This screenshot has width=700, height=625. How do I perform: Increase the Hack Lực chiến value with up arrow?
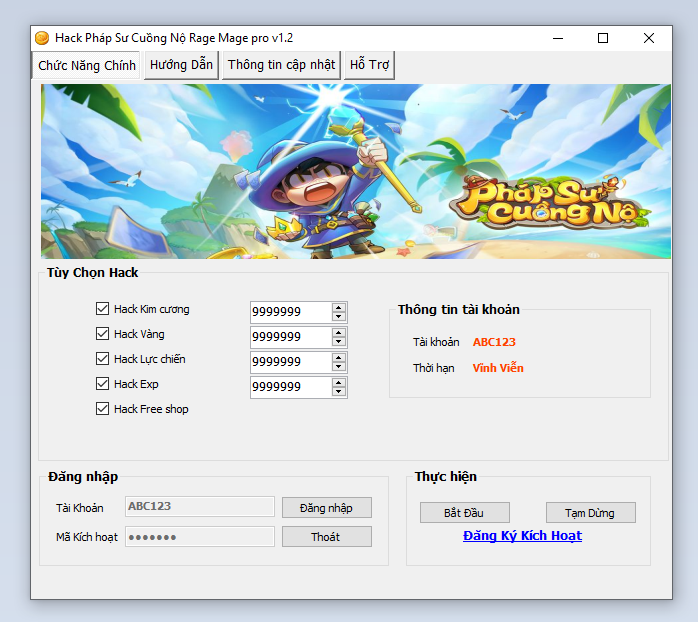pyautogui.click(x=339, y=358)
